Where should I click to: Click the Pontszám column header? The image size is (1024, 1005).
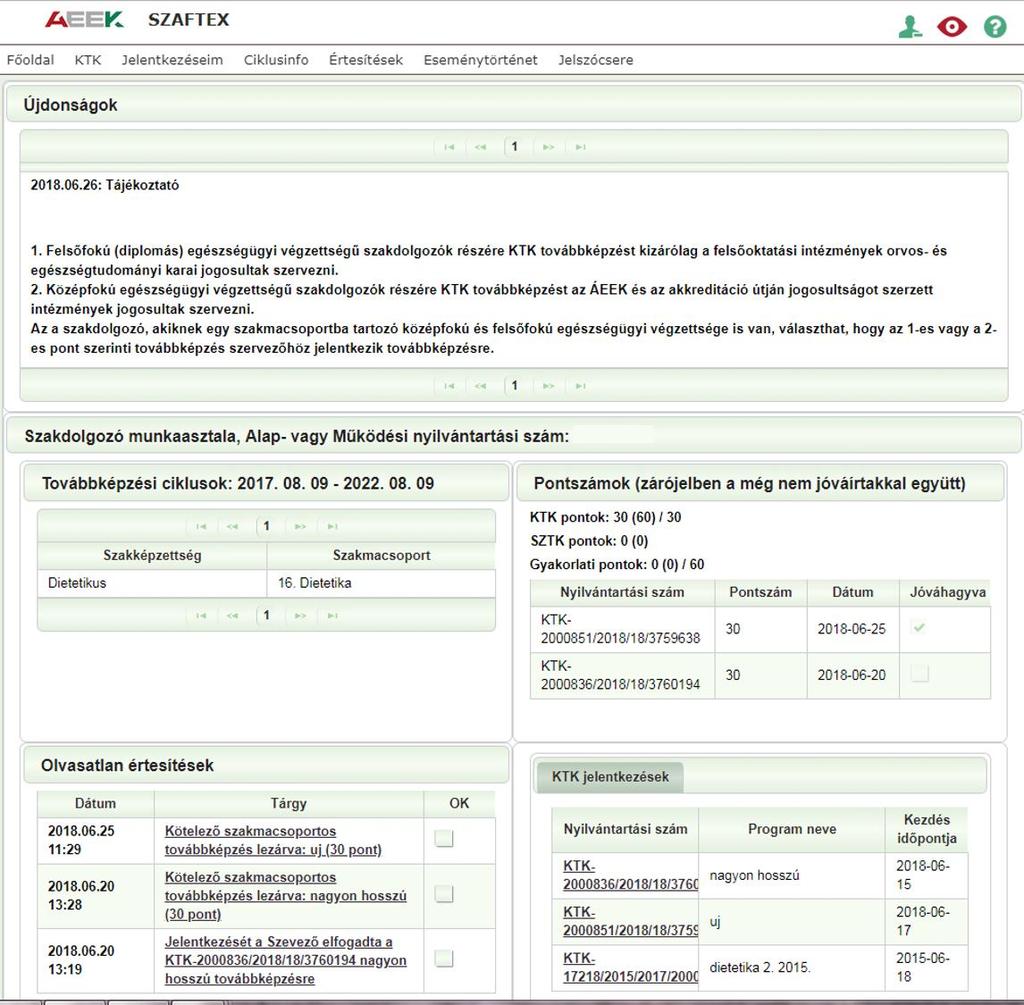pos(761,592)
